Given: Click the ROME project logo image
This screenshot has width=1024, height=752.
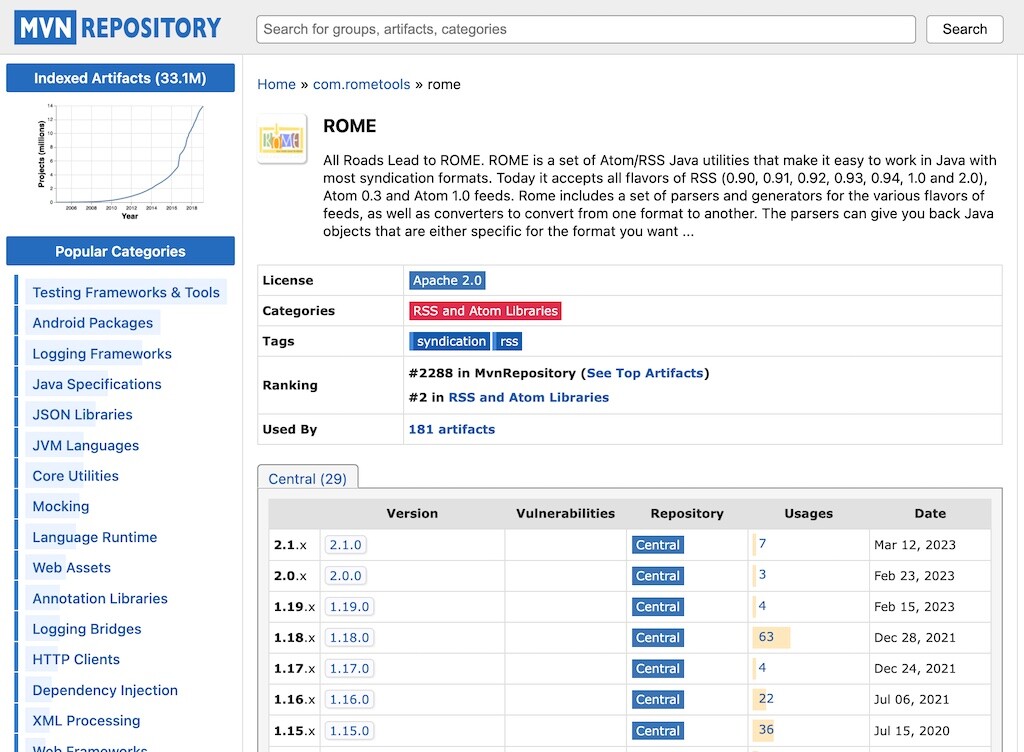Looking at the screenshot, I should (282, 139).
